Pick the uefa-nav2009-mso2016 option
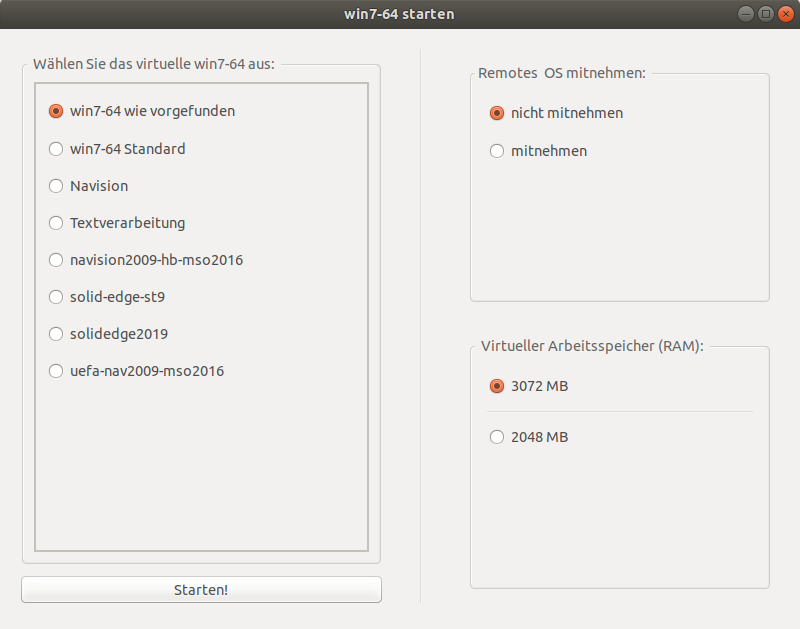Viewport: 800px width, 629px height. coord(56,371)
